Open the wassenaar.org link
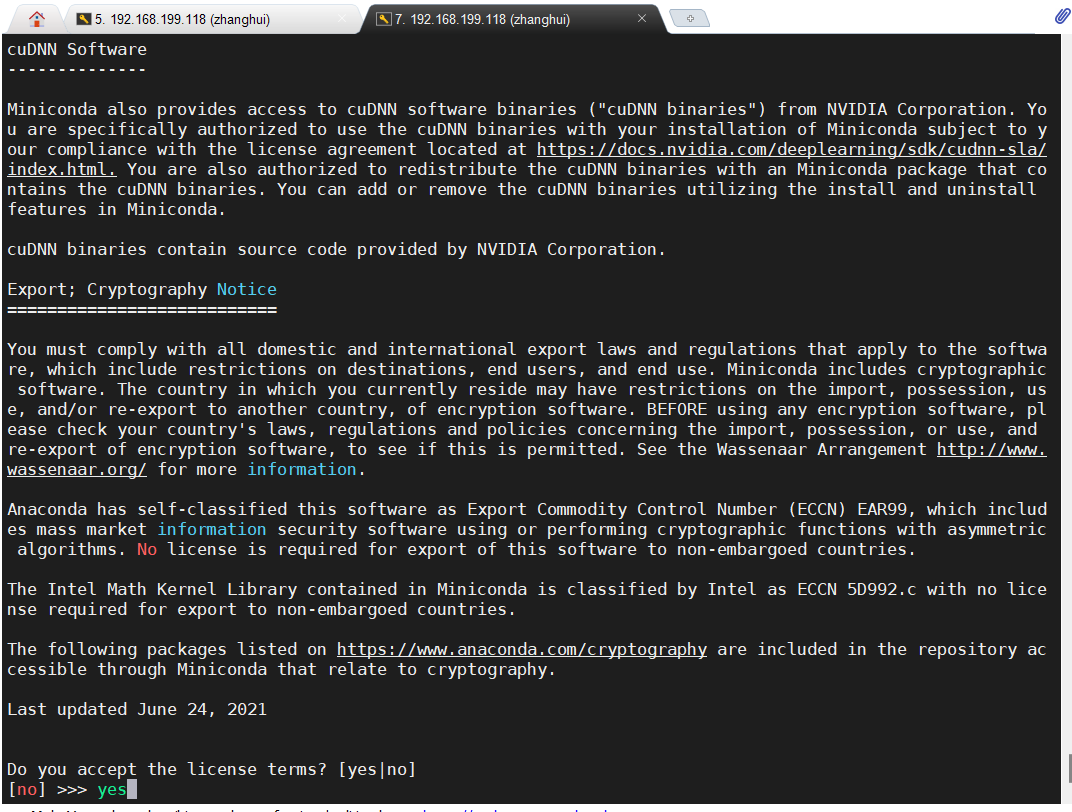This screenshot has width=1072, height=812. click(77, 470)
